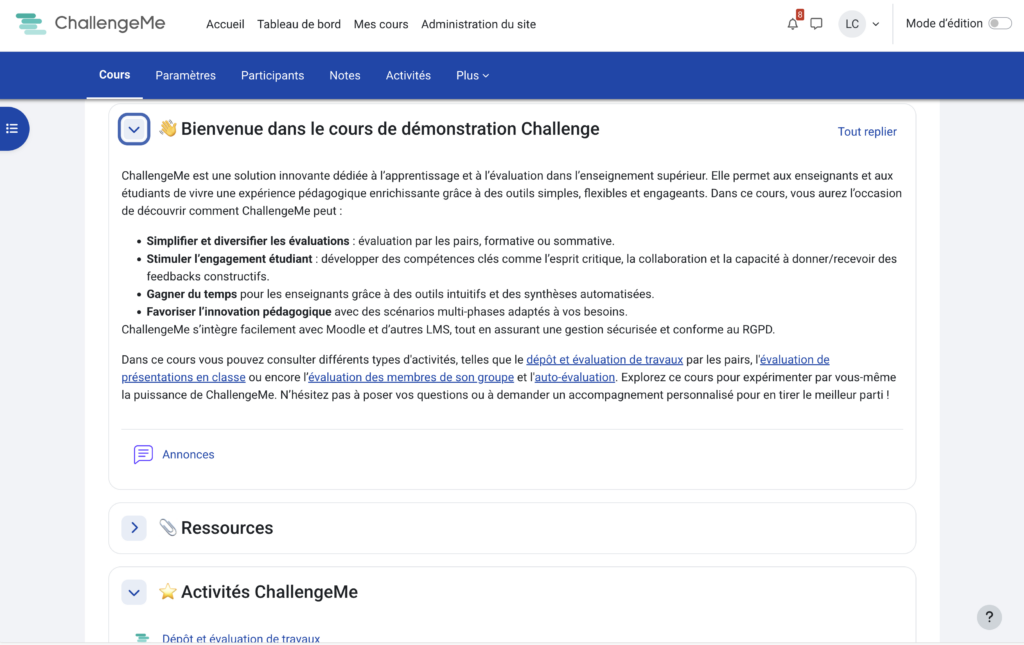Switch to the Participants tab
1024x645 pixels.
pyautogui.click(x=272, y=76)
